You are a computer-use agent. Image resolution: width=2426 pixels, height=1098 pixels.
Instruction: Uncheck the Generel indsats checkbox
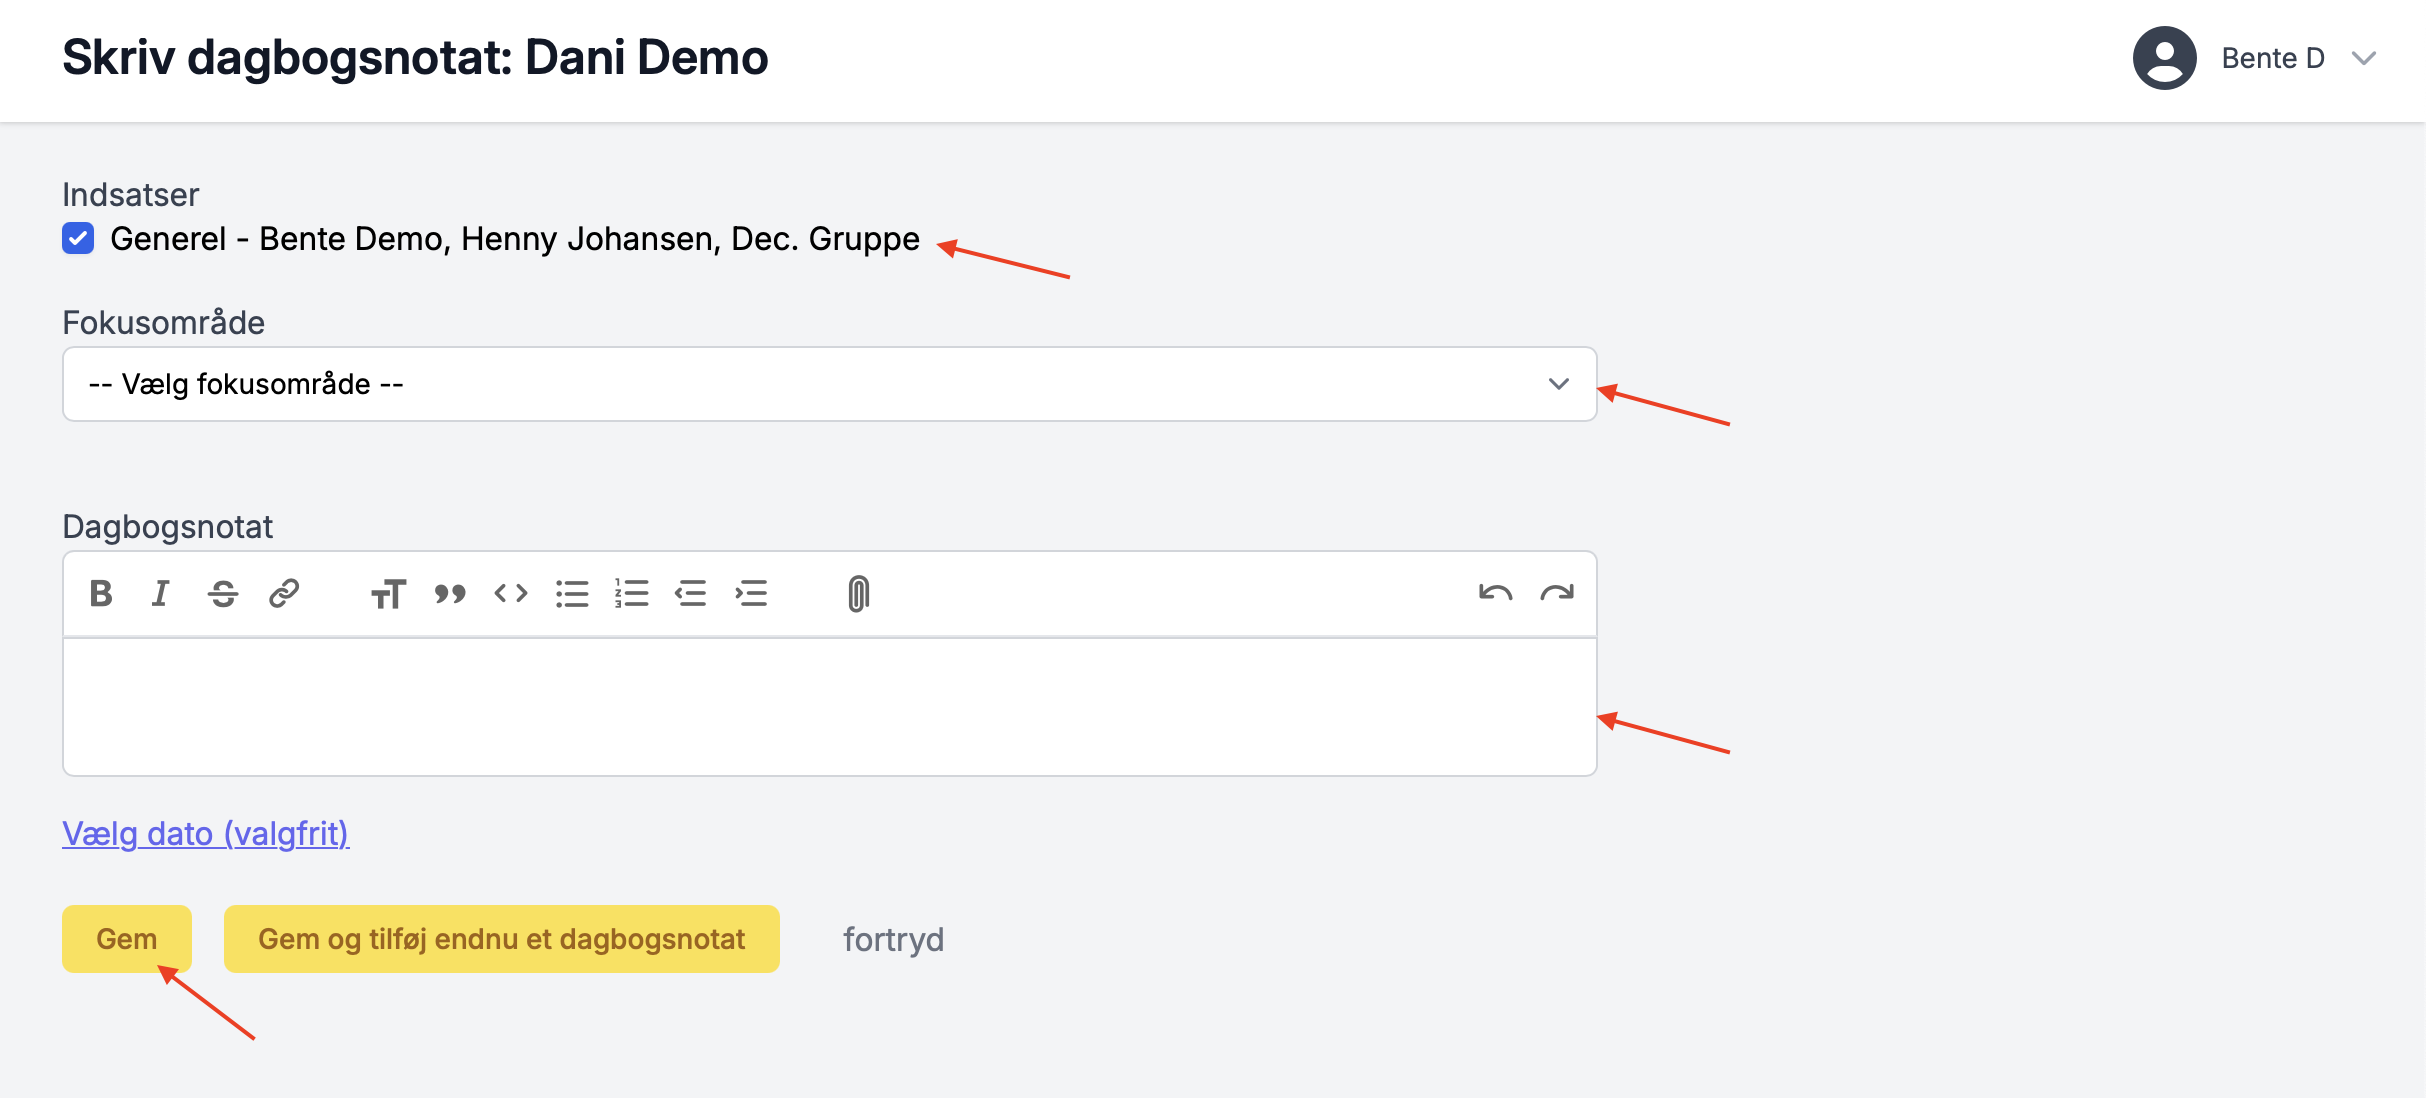78,239
